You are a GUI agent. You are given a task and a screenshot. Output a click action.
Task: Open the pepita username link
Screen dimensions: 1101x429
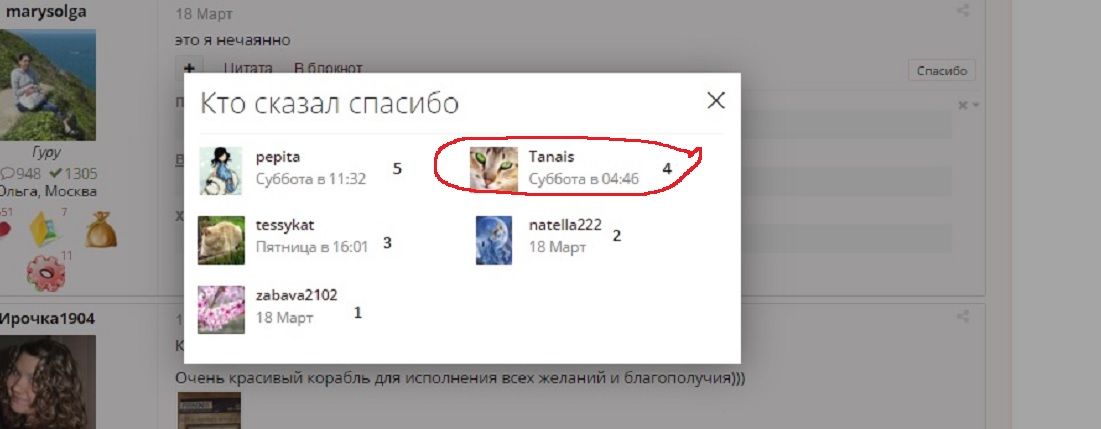click(278, 157)
